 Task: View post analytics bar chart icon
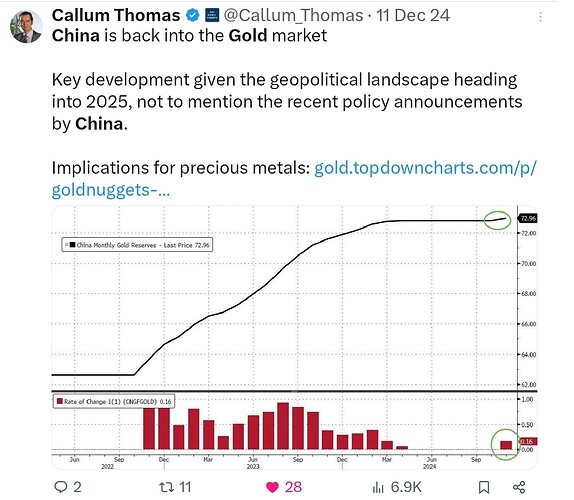378,488
